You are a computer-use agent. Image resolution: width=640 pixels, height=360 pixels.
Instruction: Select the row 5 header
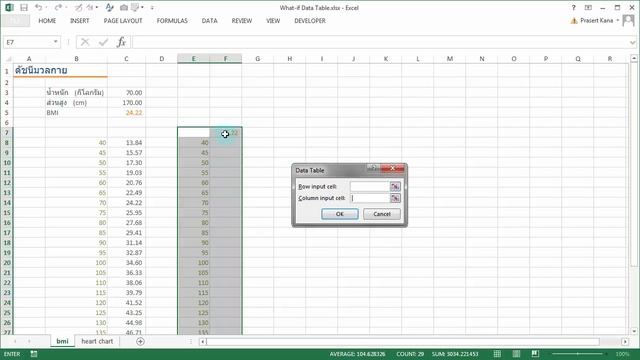[x=7, y=113]
